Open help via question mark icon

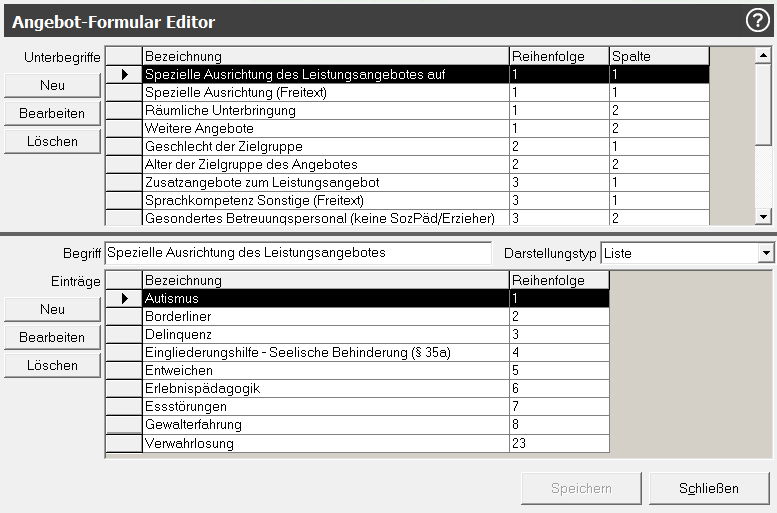click(x=756, y=21)
